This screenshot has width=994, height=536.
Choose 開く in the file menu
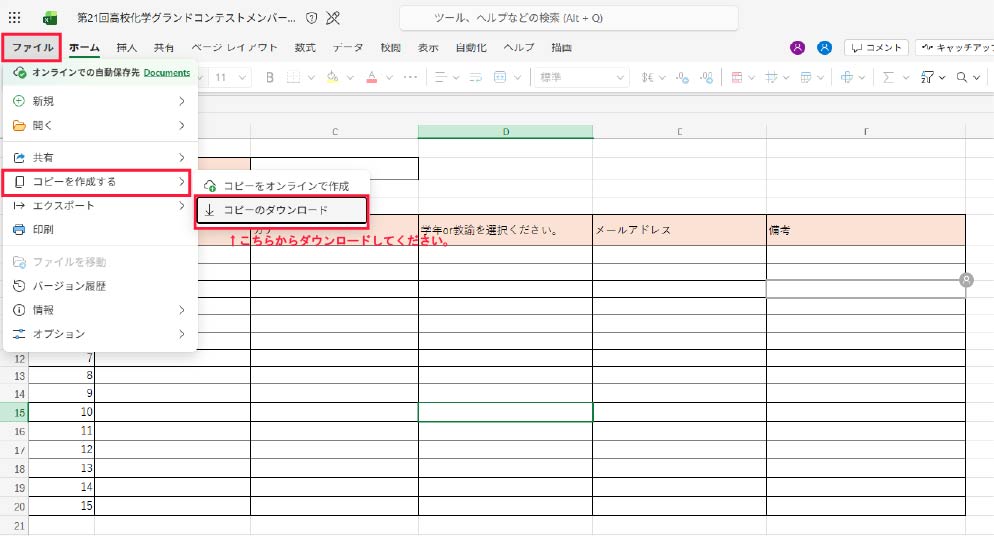[x=100, y=125]
